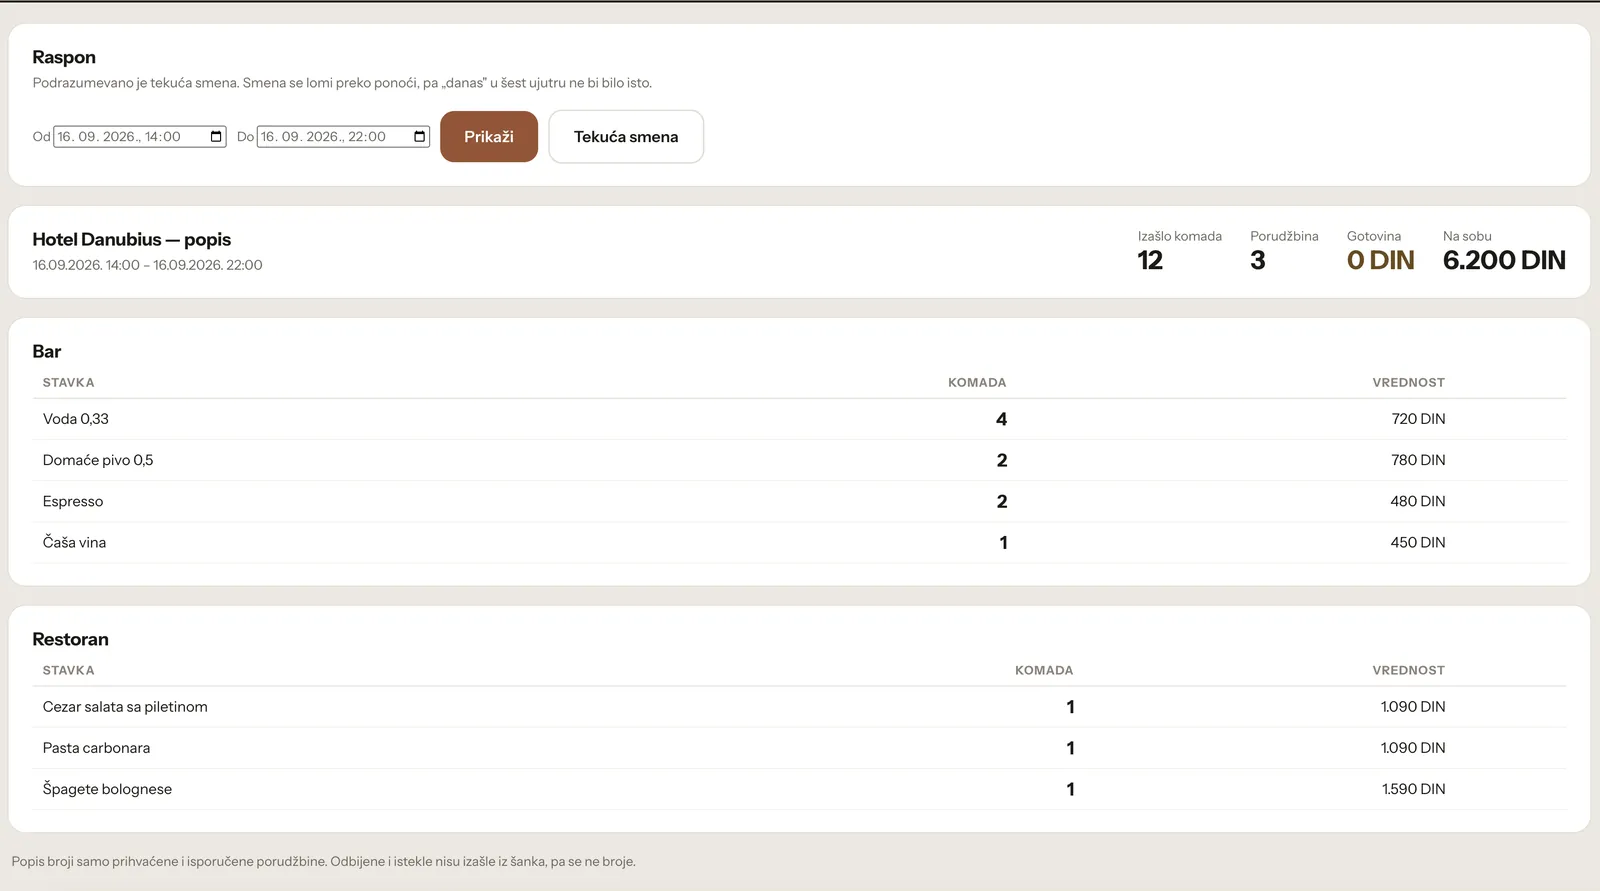Click the date range text under hotel title
1600x891 pixels.
[x=147, y=265]
